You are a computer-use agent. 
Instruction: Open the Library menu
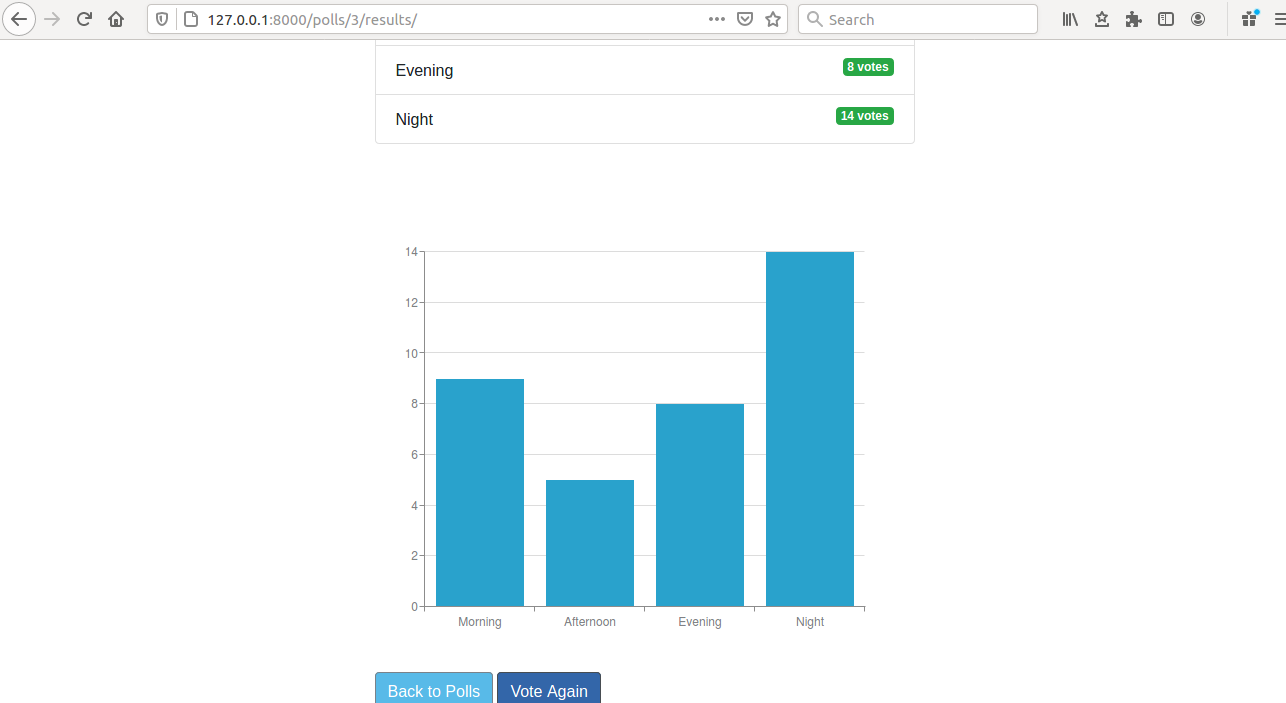point(1069,19)
